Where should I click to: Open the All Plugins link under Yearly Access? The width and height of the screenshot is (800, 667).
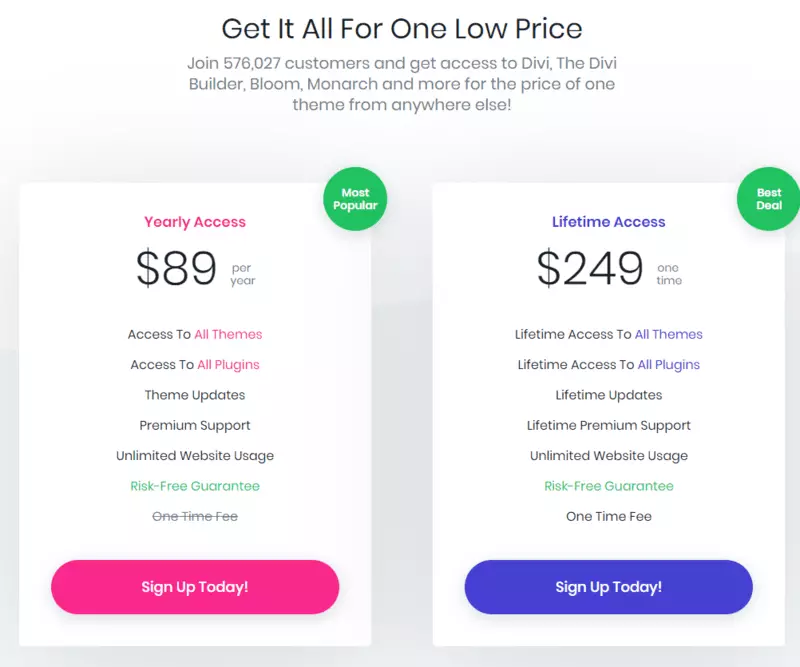click(227, 364)
